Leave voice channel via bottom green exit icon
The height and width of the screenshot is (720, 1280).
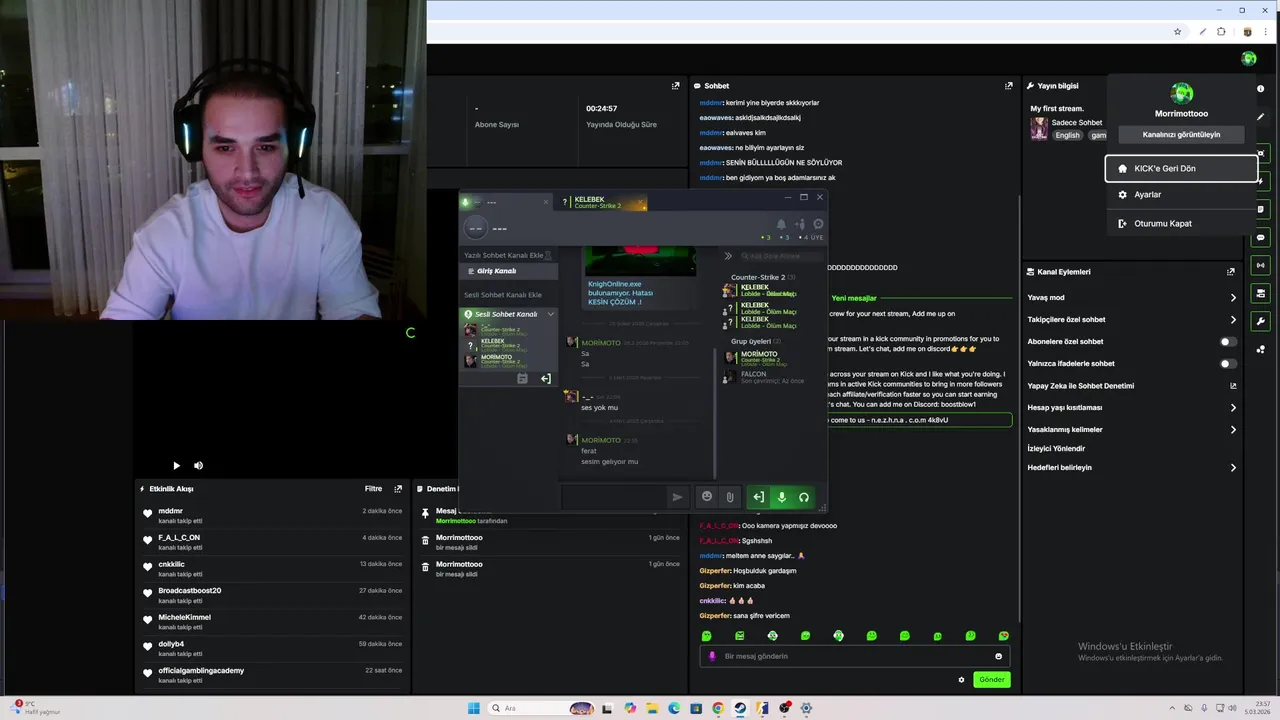(x=759, y=497)
